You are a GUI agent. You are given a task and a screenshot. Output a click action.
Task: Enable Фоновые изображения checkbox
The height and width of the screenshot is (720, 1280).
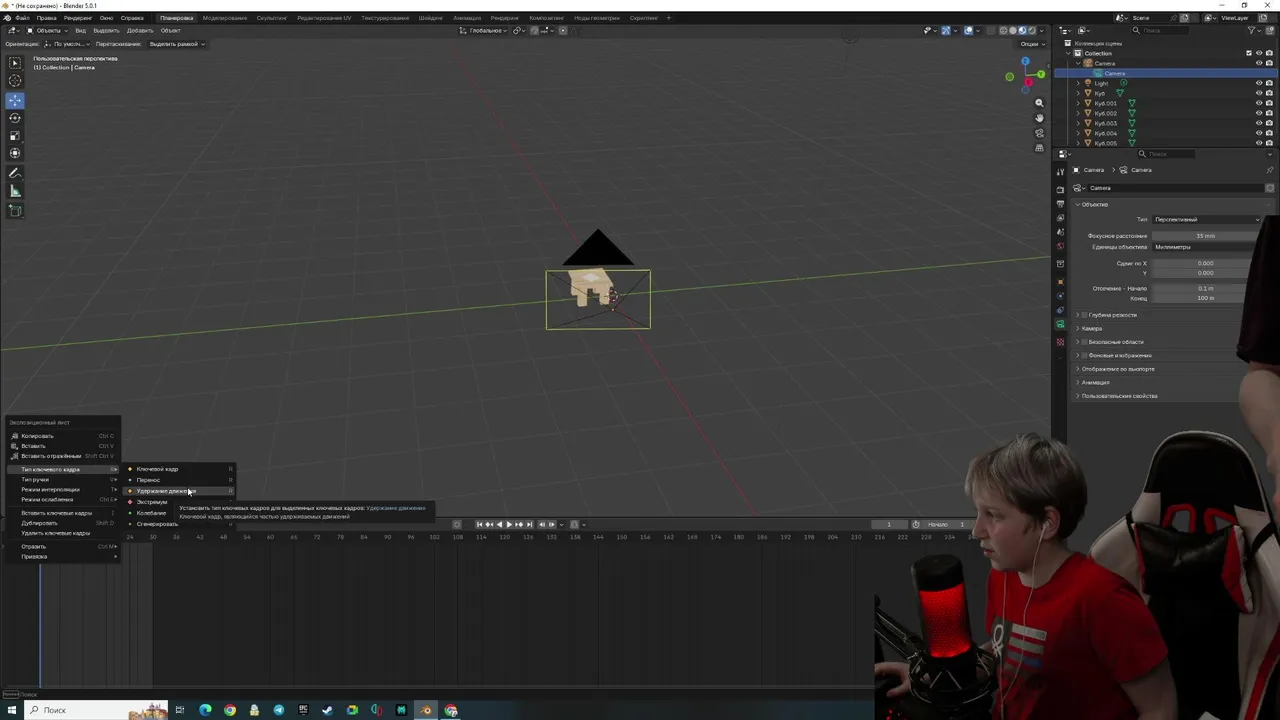(1085, 355)
